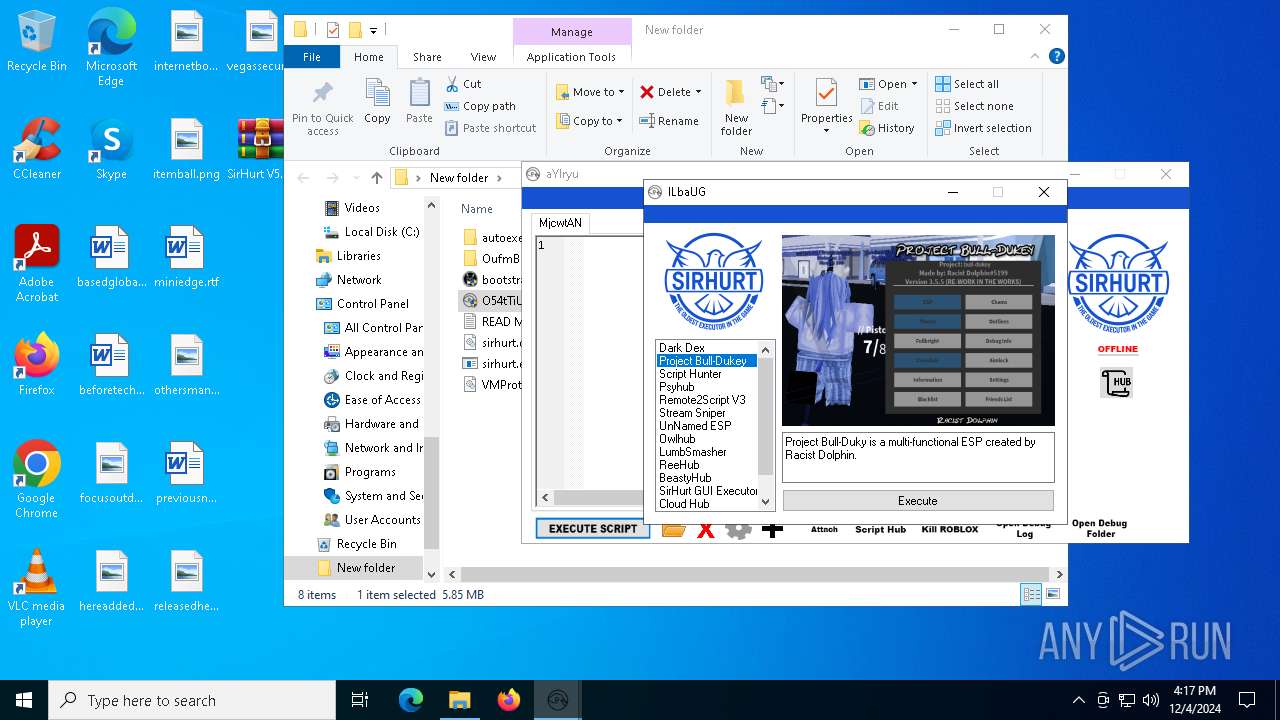Open the HUB scroll icon under OFFLINE
Image resolution: width=1280 pixels, height=720 pixels.
pos(1116,382)
